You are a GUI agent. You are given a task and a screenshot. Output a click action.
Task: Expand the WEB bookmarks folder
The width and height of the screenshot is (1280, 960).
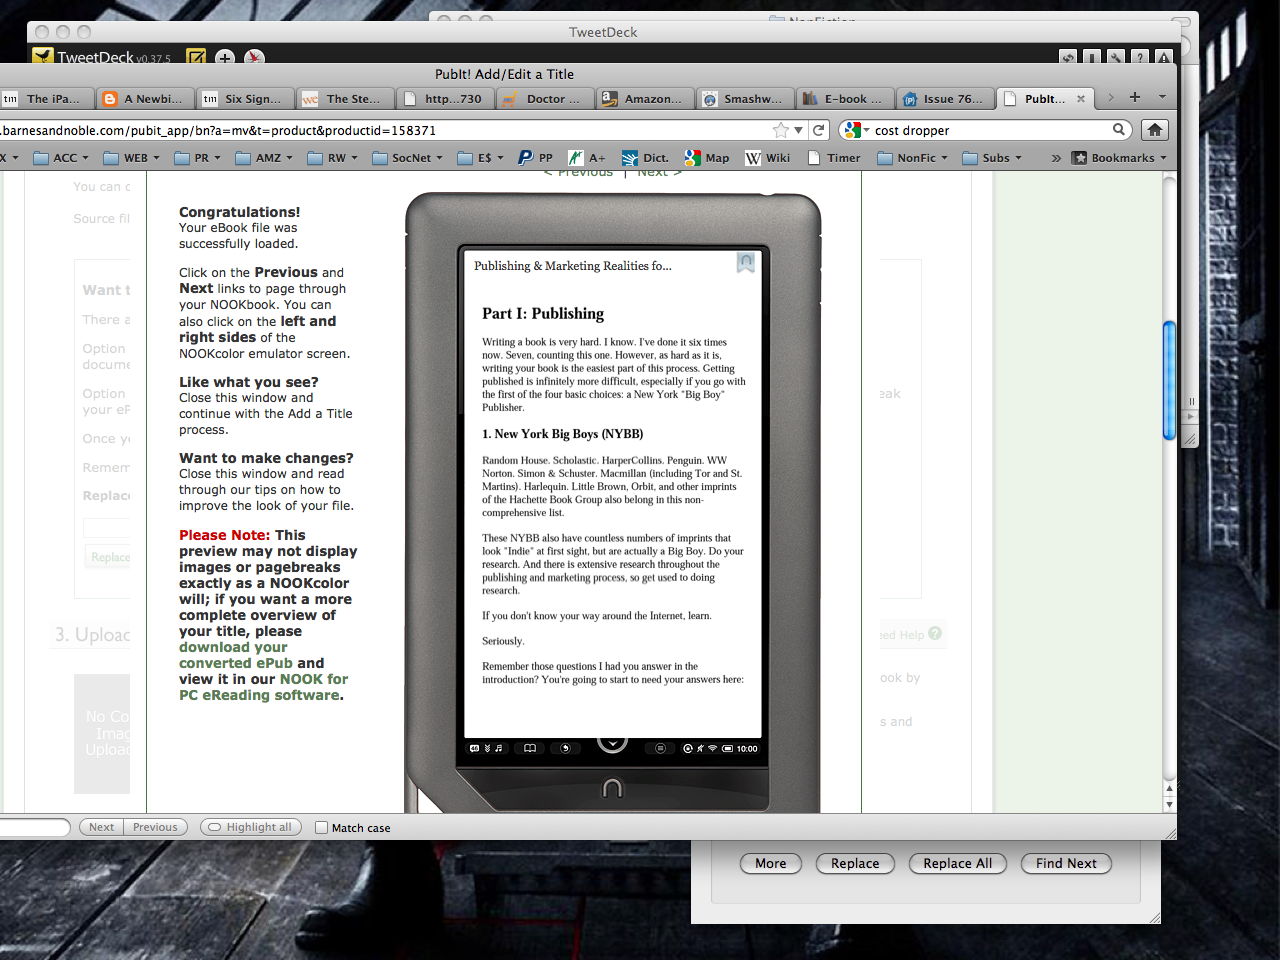tap(131, 158)
